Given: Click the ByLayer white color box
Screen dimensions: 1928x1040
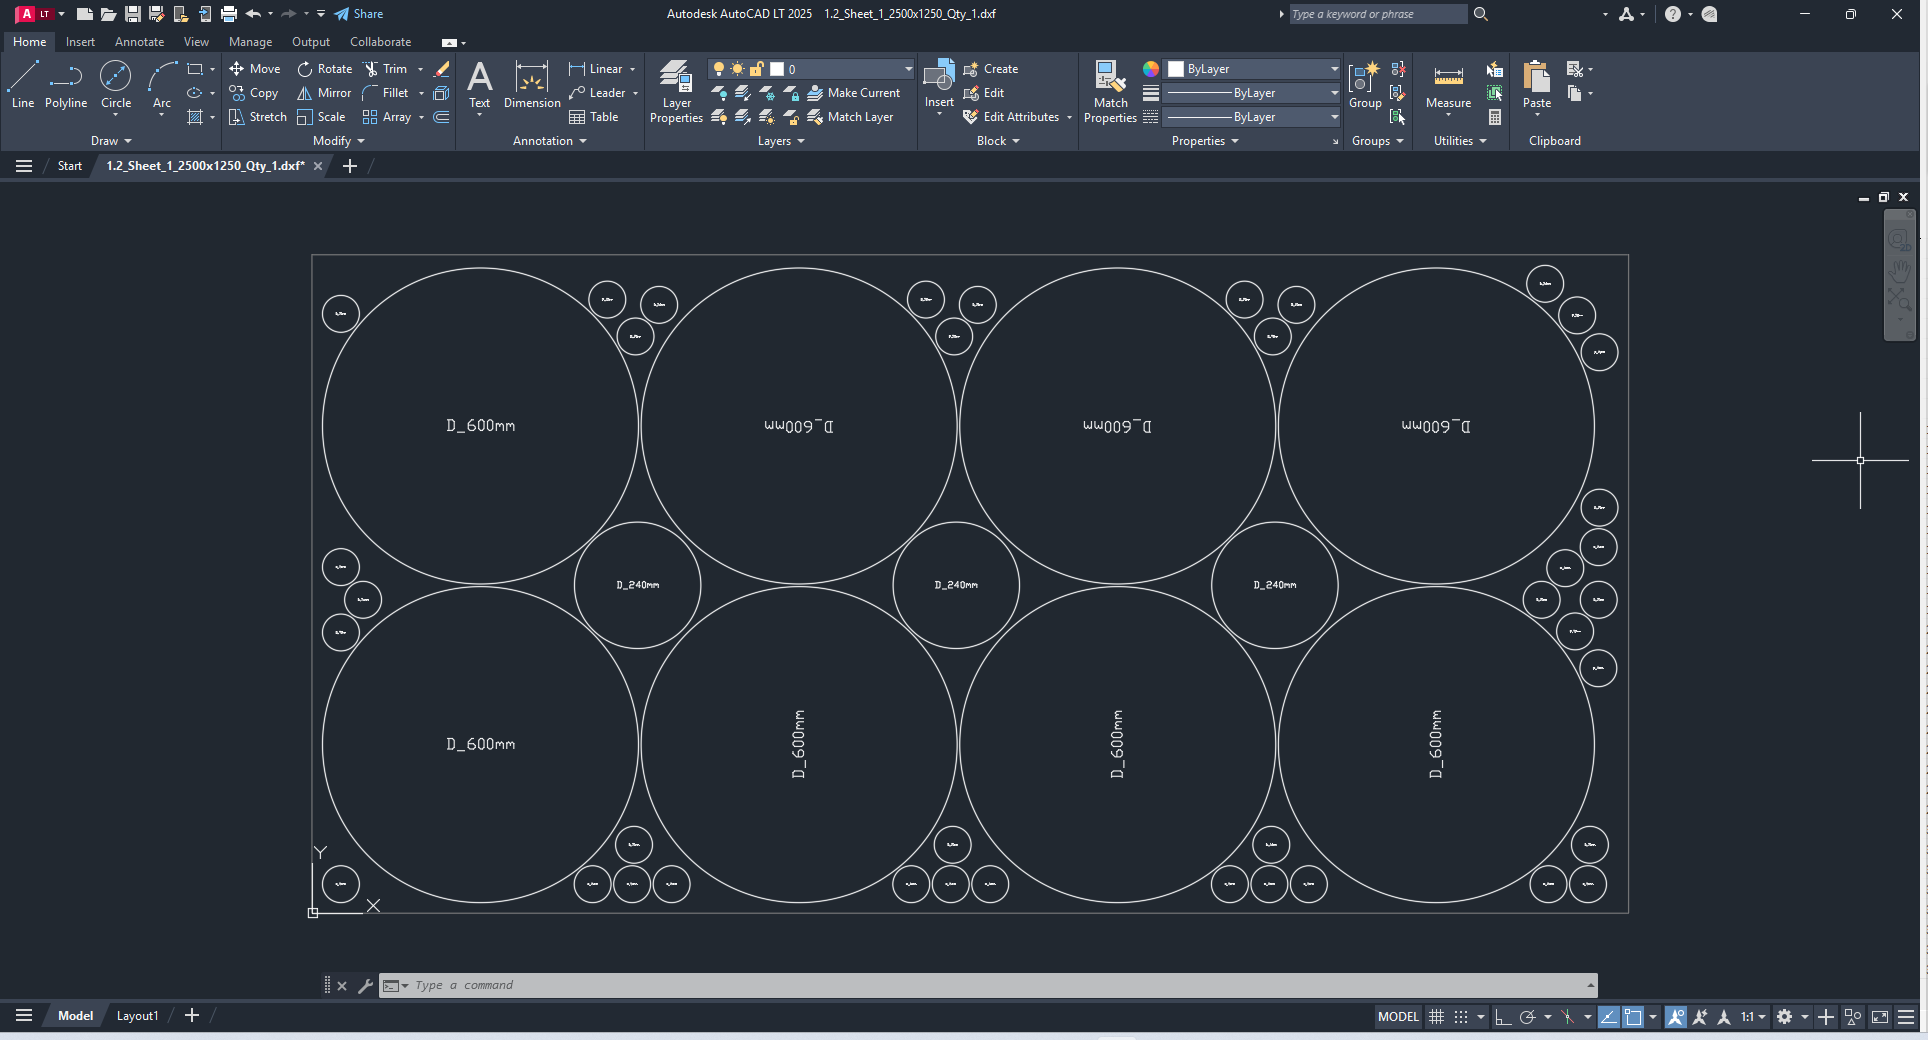Looking at the screenshot, I should pyautogui.click(x=1176, y=69).
